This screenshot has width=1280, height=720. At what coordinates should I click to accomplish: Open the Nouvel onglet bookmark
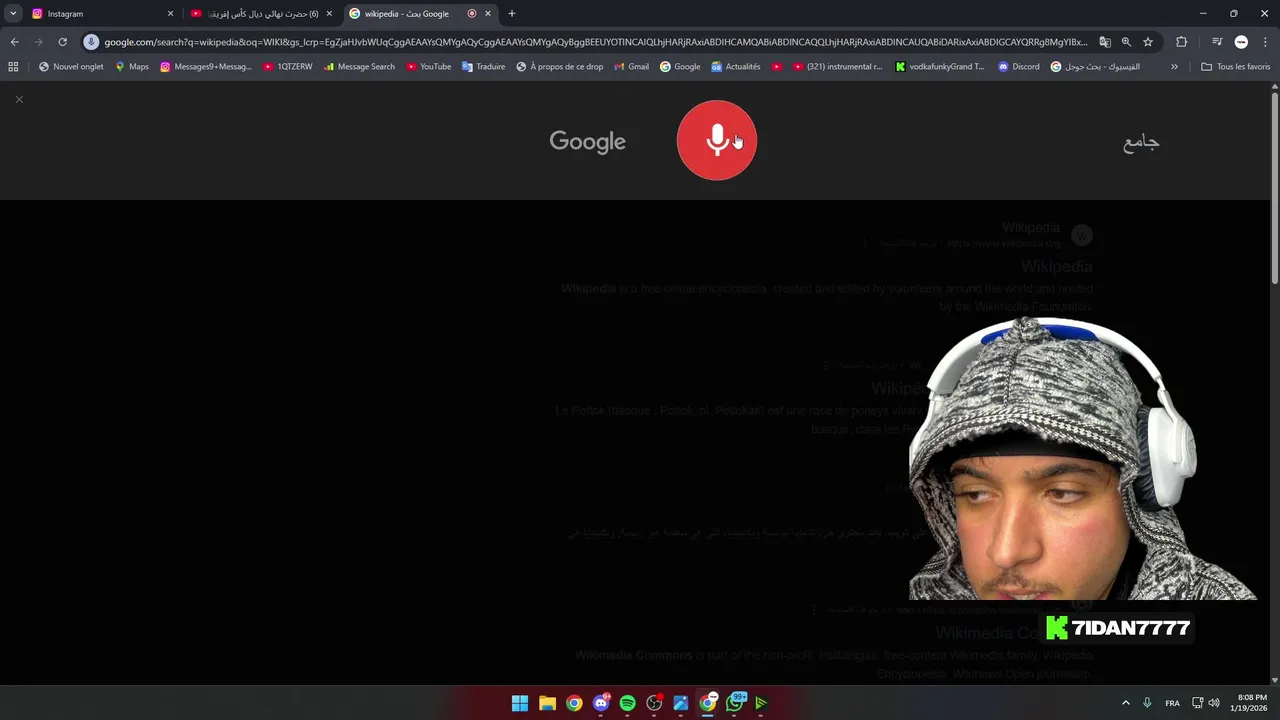pos(71,67)
